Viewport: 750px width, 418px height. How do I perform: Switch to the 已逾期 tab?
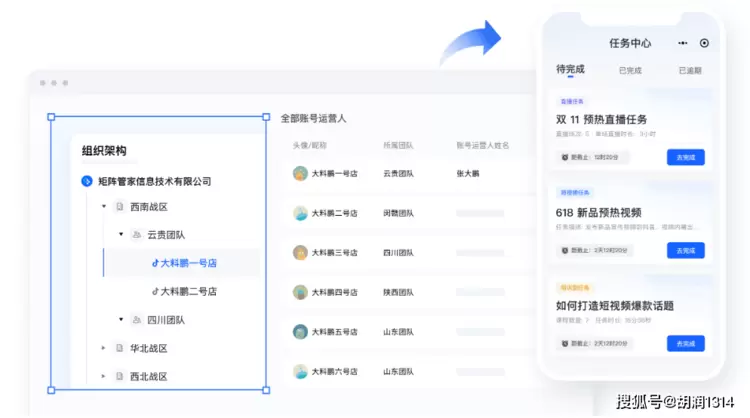tap(689, 71)
